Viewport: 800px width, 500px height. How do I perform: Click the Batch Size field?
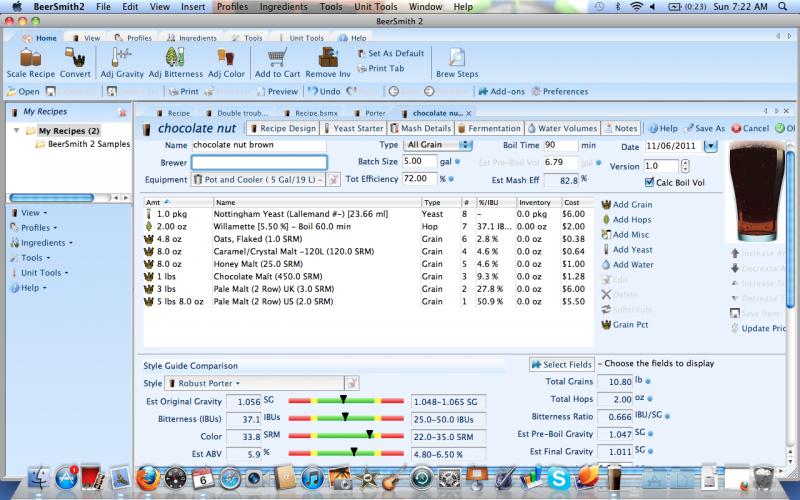click(x=419, y=162)
